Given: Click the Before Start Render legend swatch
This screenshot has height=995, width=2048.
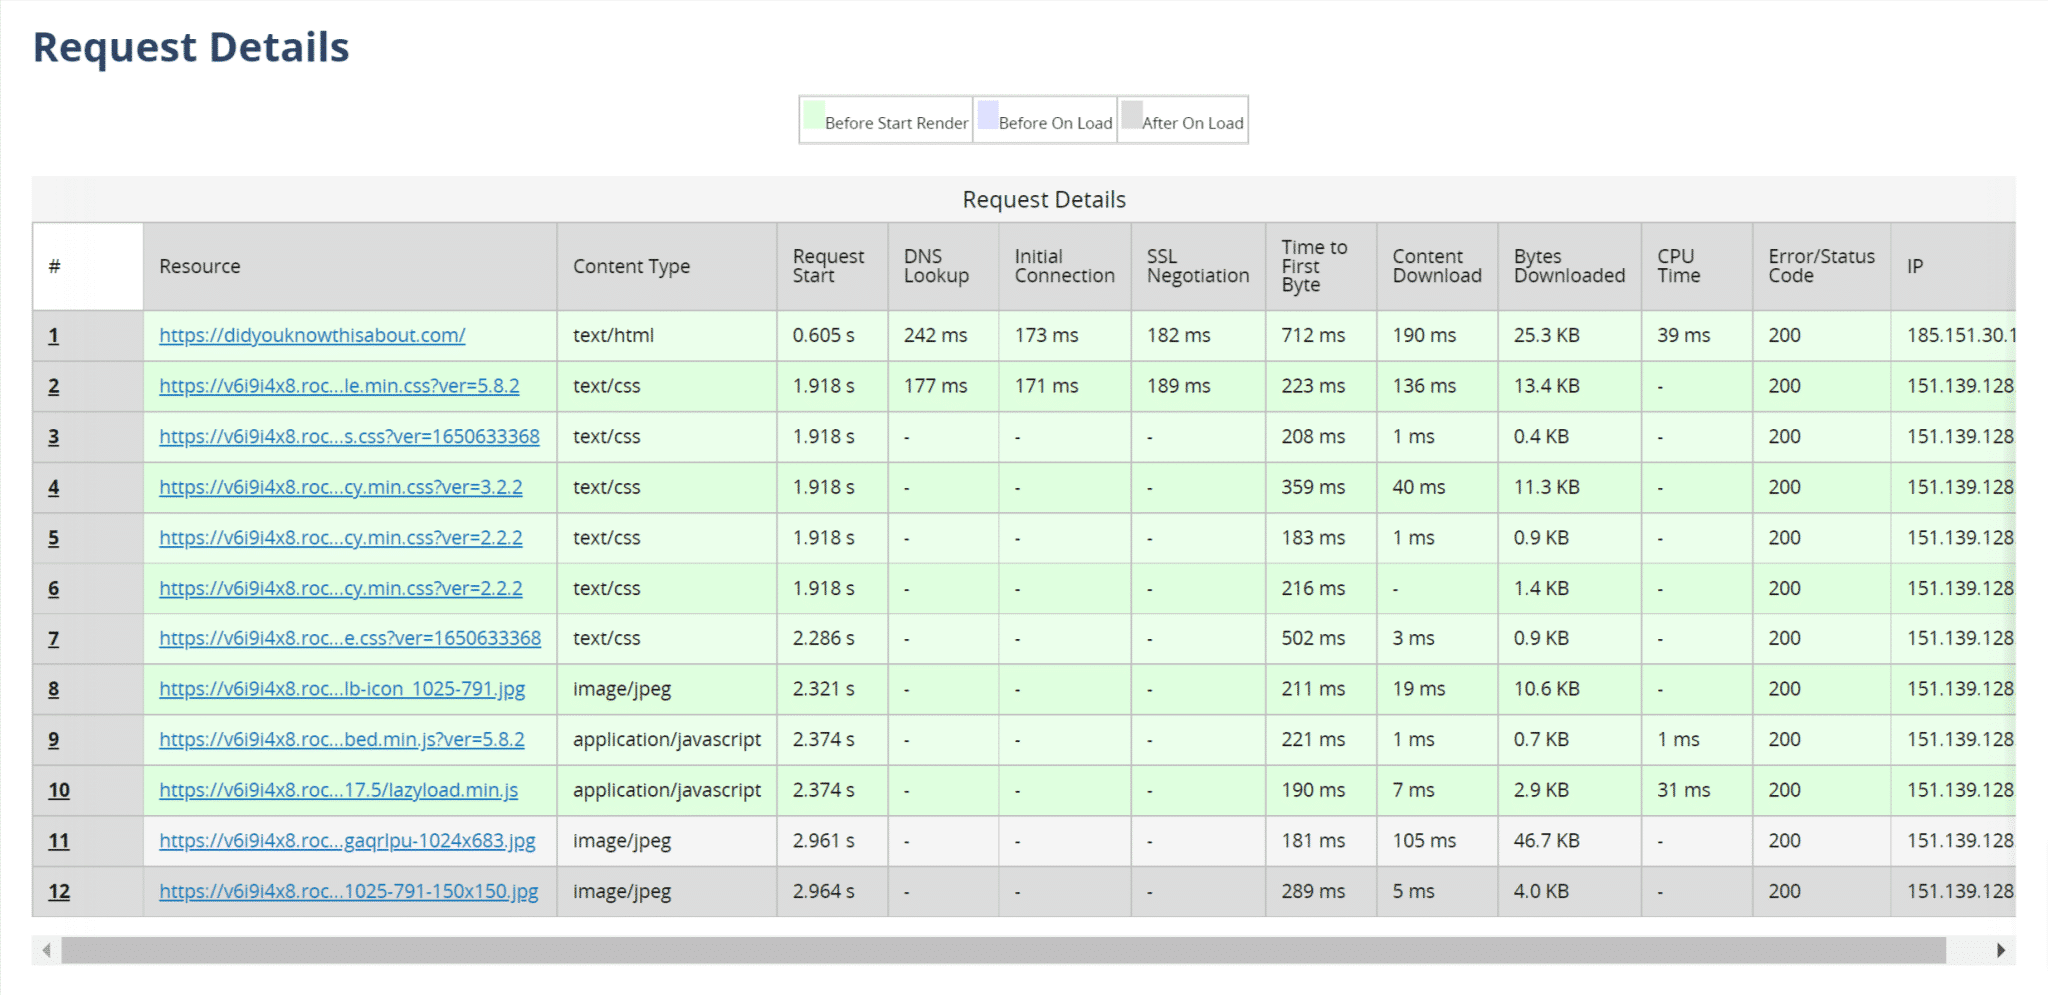Looking at the screenshot, I should coord(812,117).
